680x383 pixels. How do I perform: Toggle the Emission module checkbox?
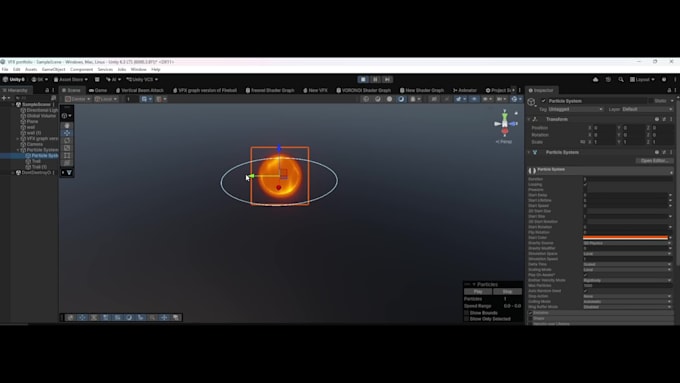click(x=530, y=313)
